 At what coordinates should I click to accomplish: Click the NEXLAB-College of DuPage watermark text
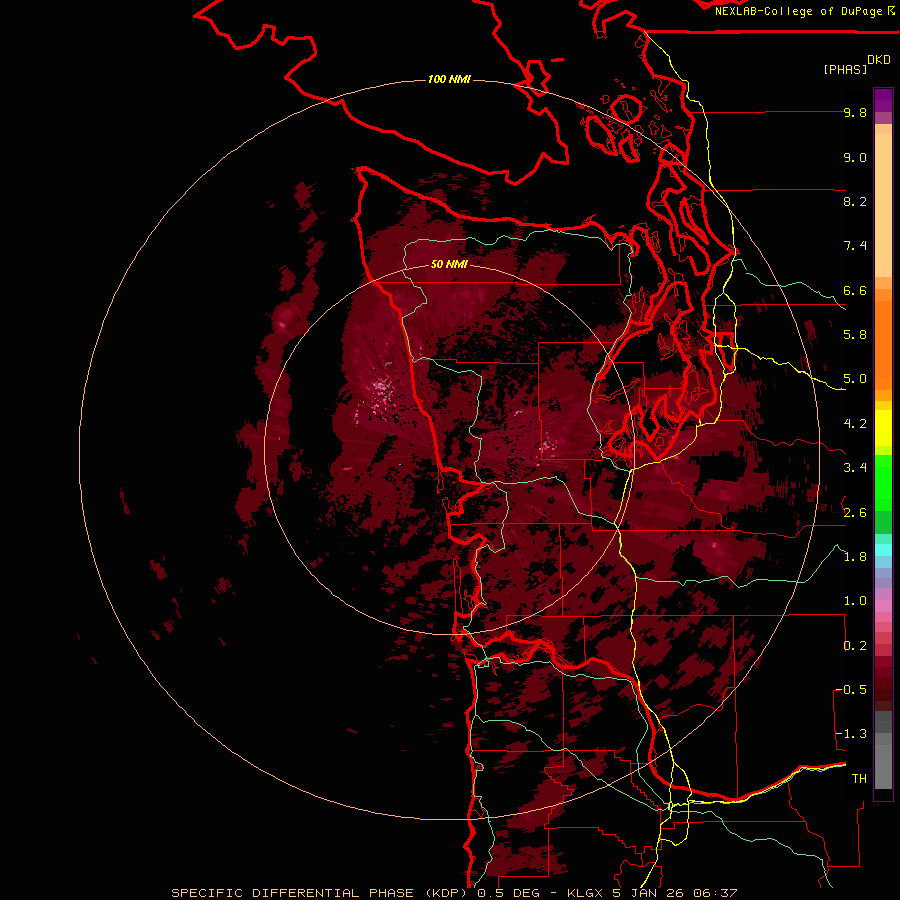point(798,11)
